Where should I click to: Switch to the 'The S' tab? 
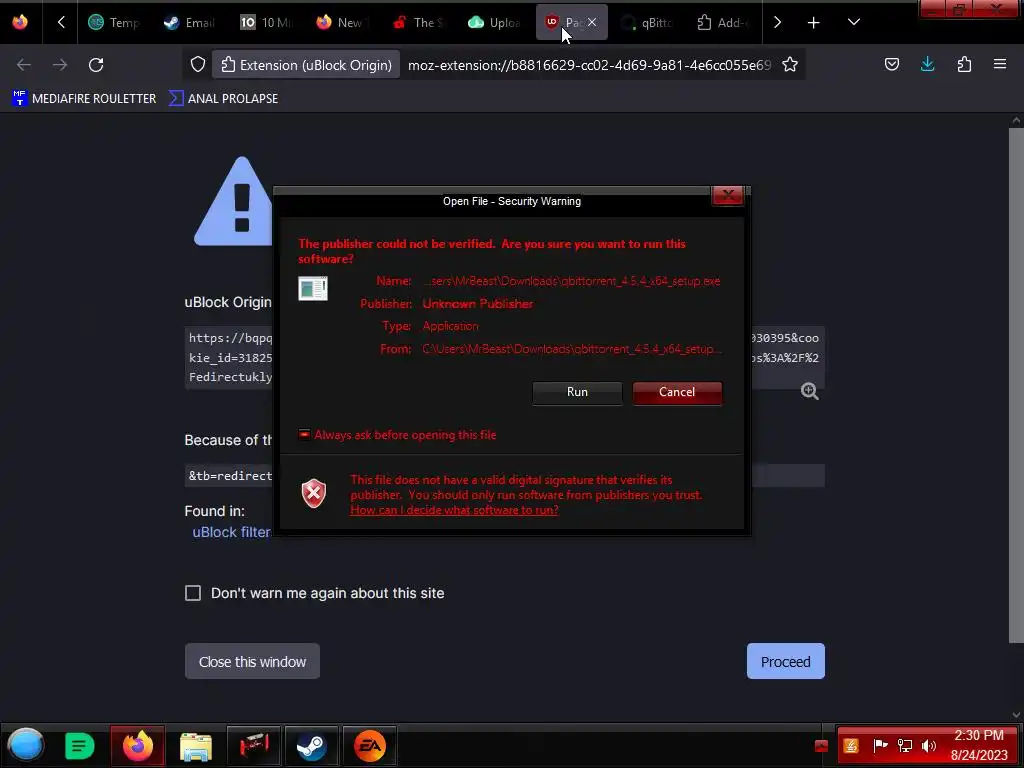coord(418,23)
